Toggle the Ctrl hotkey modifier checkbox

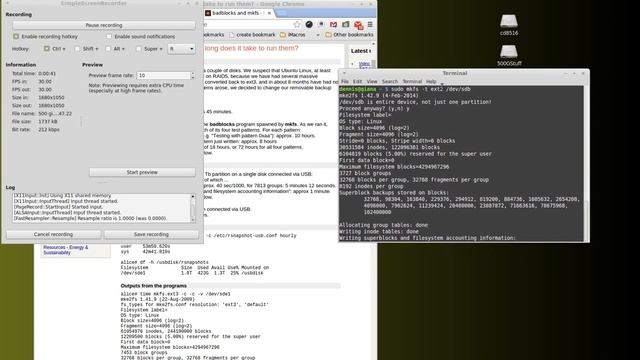(x=47, y=49)
